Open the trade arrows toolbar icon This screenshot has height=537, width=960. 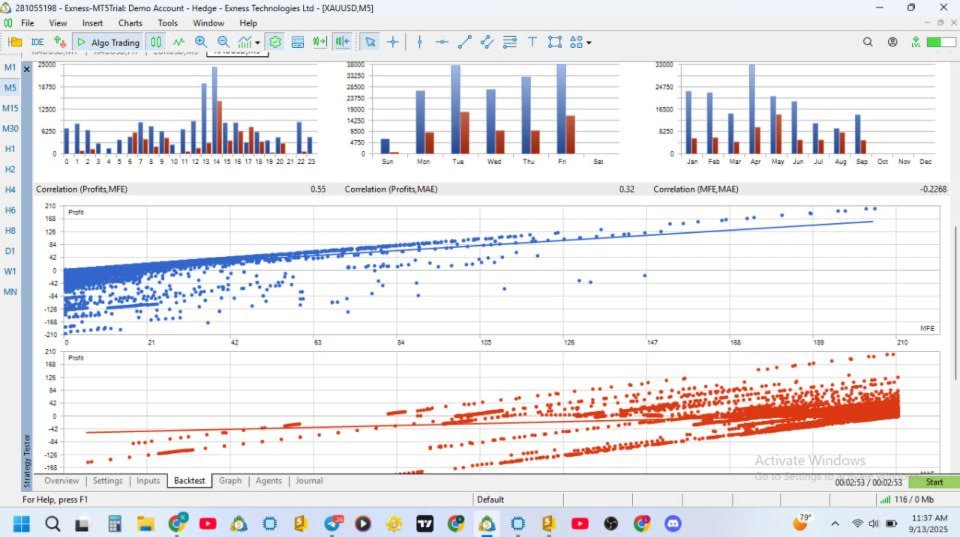pyautogui.click(x=60, y=42)
